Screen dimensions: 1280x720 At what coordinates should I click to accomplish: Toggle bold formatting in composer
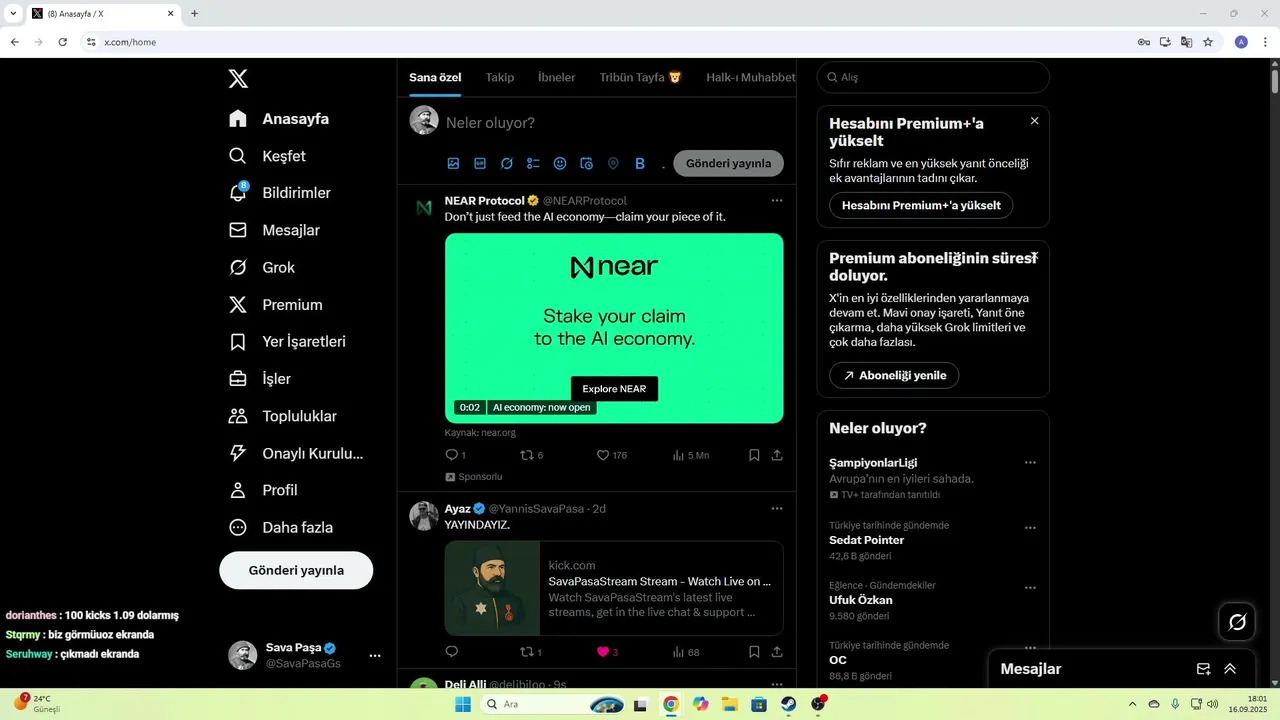tap(640, 163)
